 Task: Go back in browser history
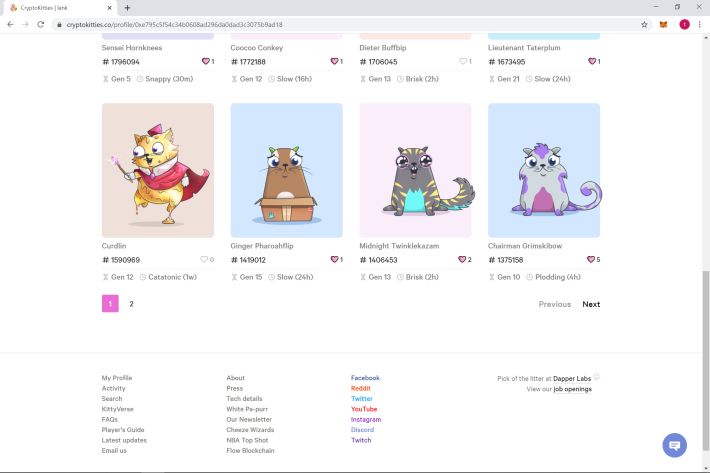click(10, 24)
